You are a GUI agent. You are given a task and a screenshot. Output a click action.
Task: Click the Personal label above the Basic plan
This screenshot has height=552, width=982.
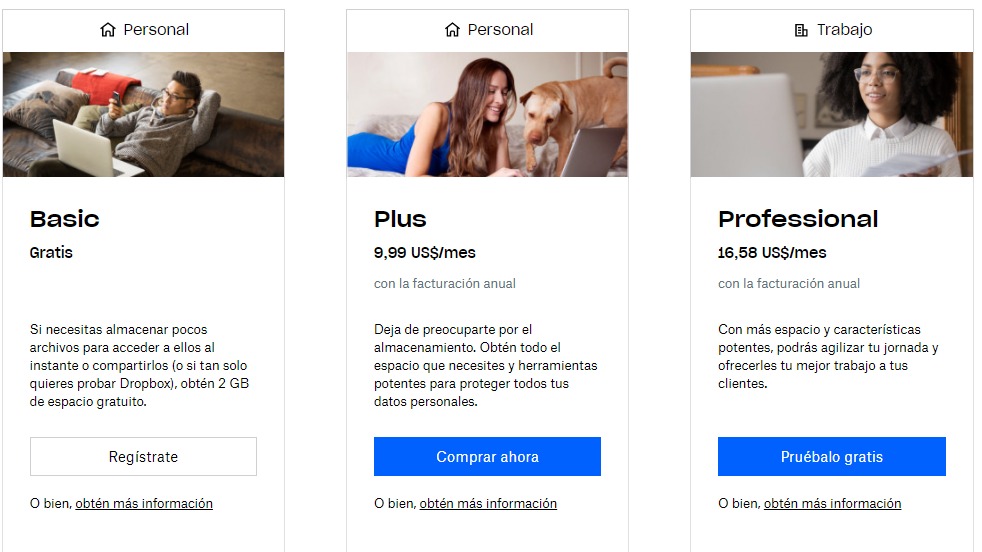pyautogui.click(x=156, y=29)
